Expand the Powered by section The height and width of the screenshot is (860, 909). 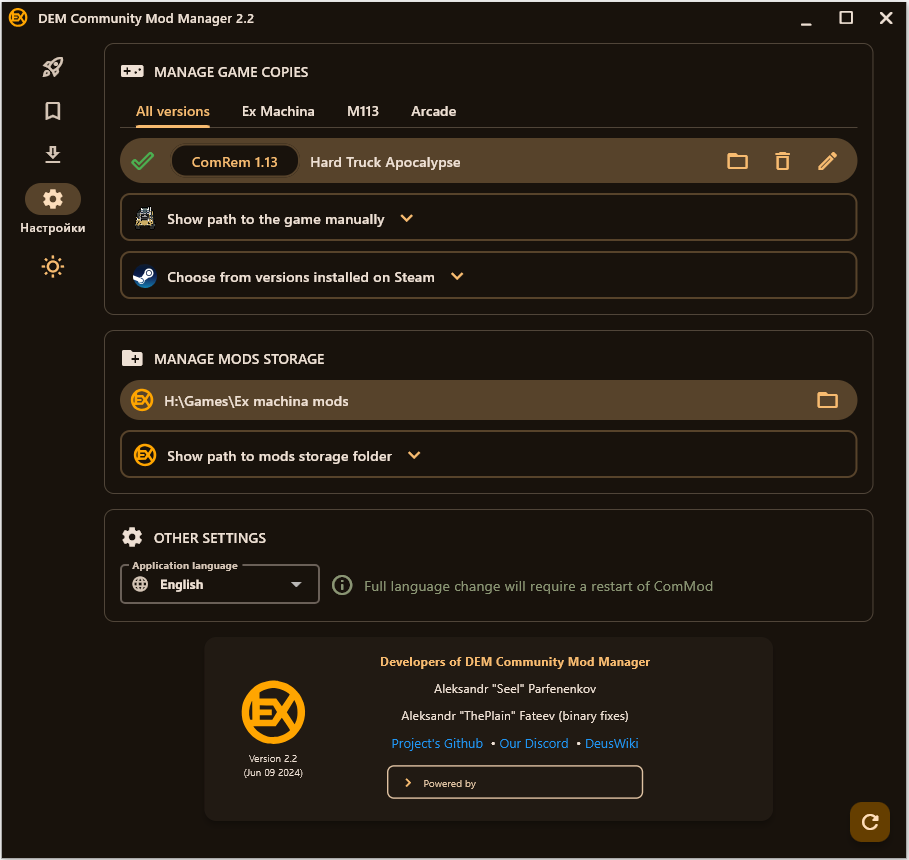pos(515,782)
